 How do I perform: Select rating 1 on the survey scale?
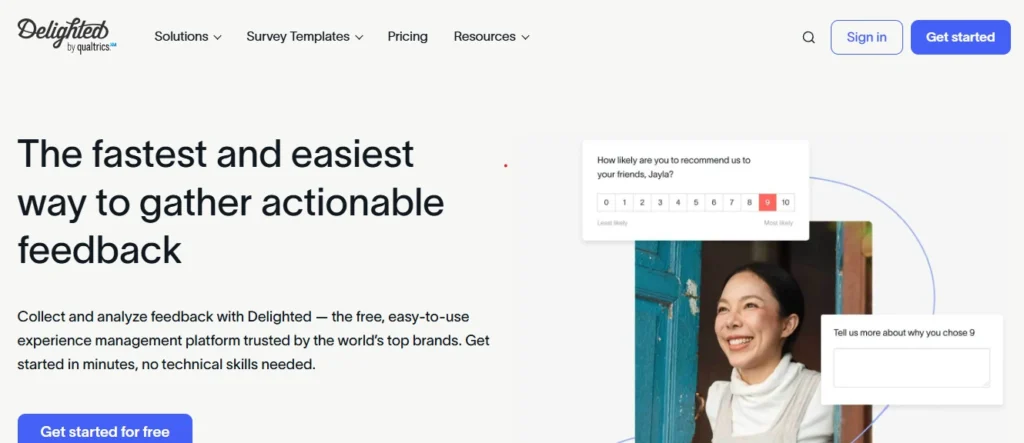pyautogui.click(x=624, y=202)
